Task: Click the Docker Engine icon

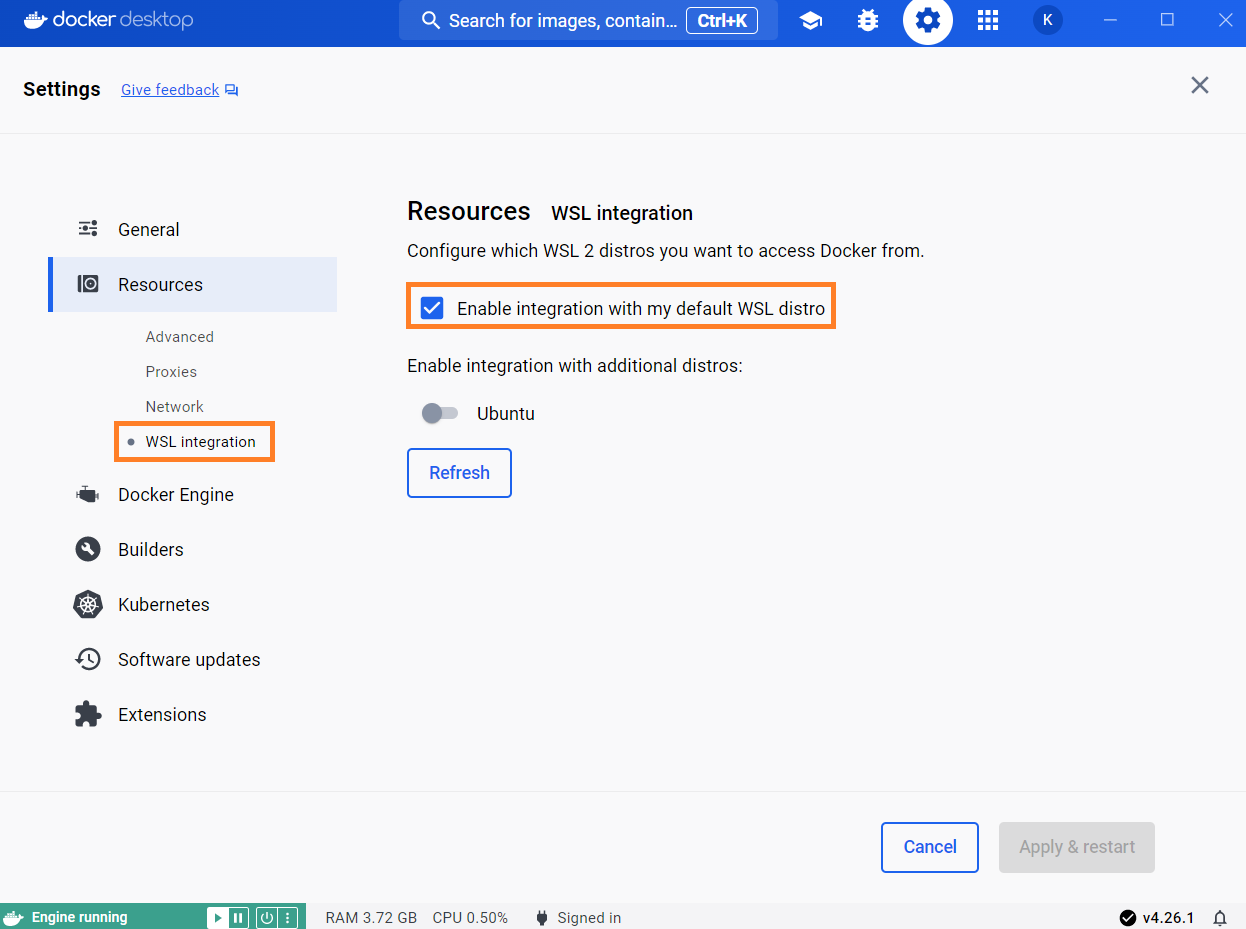Action: click(88, 494)
